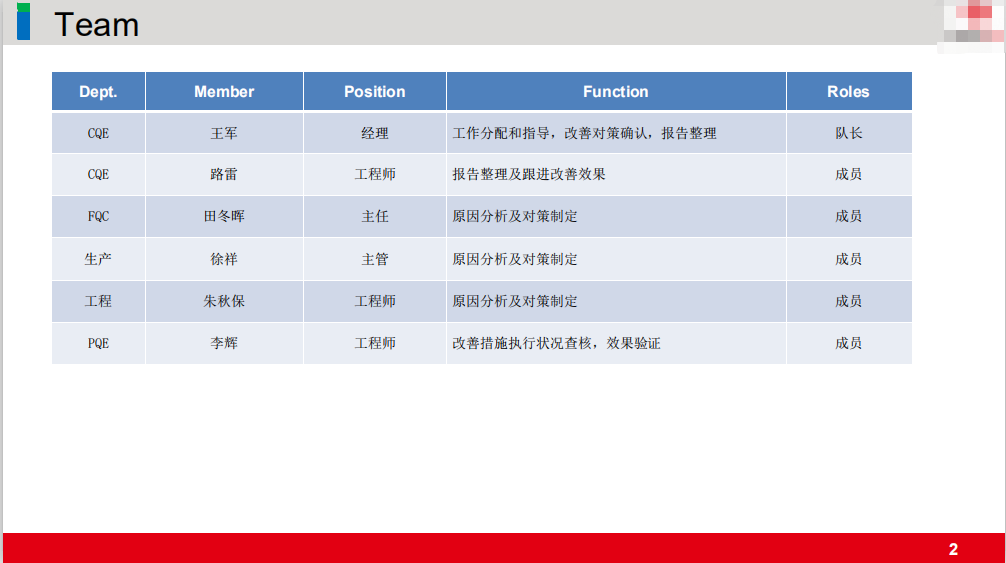Click the "FQC" department cell

pos(98,217)
